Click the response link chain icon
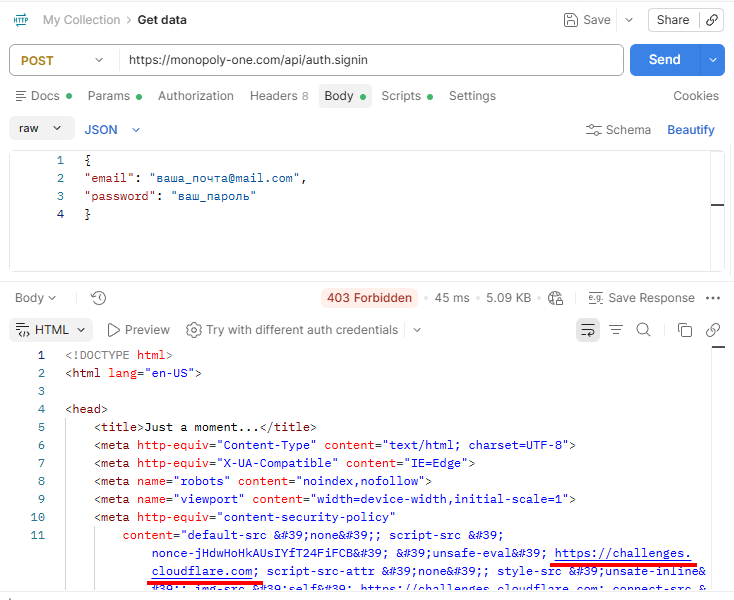 [712, 330]
